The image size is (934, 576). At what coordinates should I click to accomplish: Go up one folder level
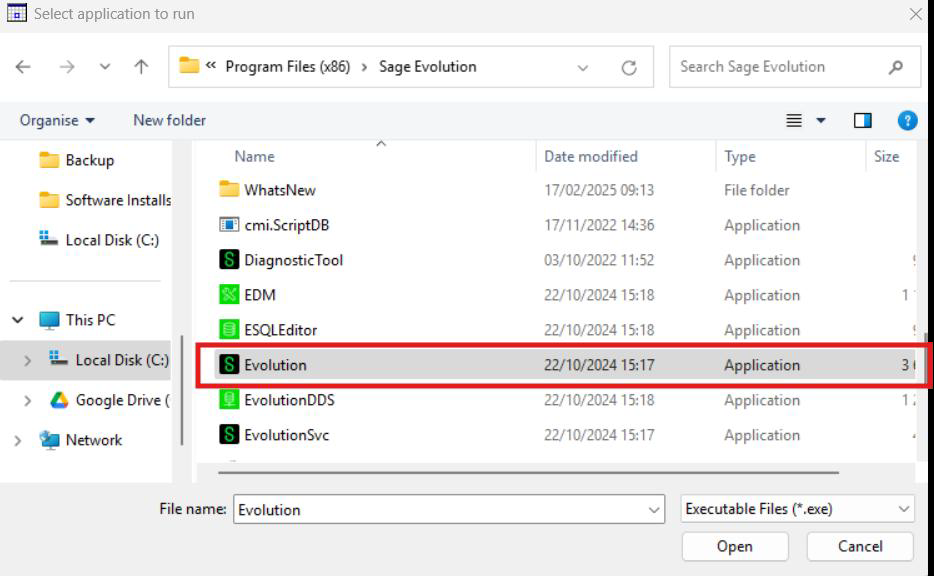click(x=141, y=68)
